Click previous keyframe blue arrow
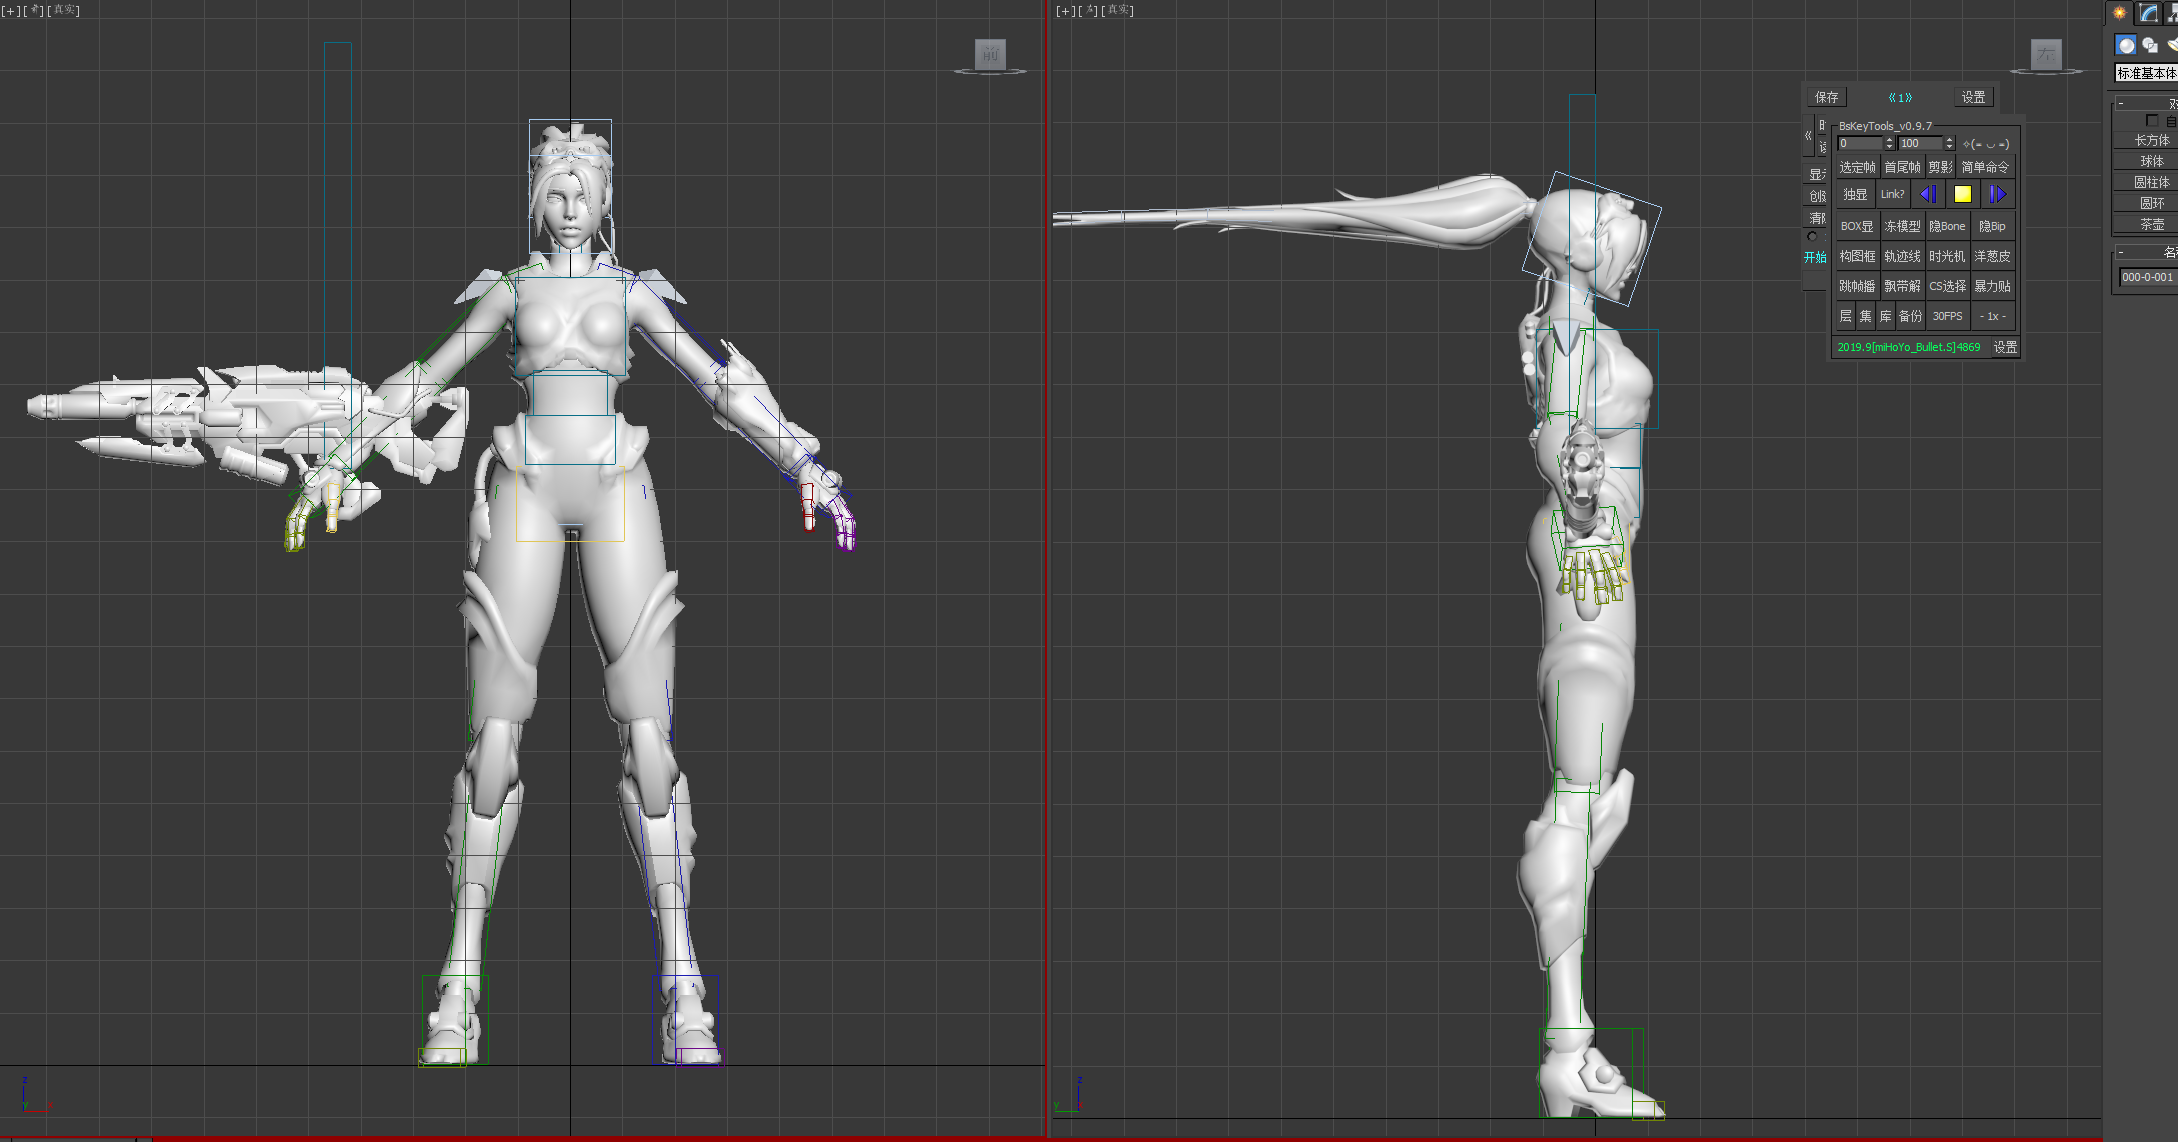 (1928, 195)
